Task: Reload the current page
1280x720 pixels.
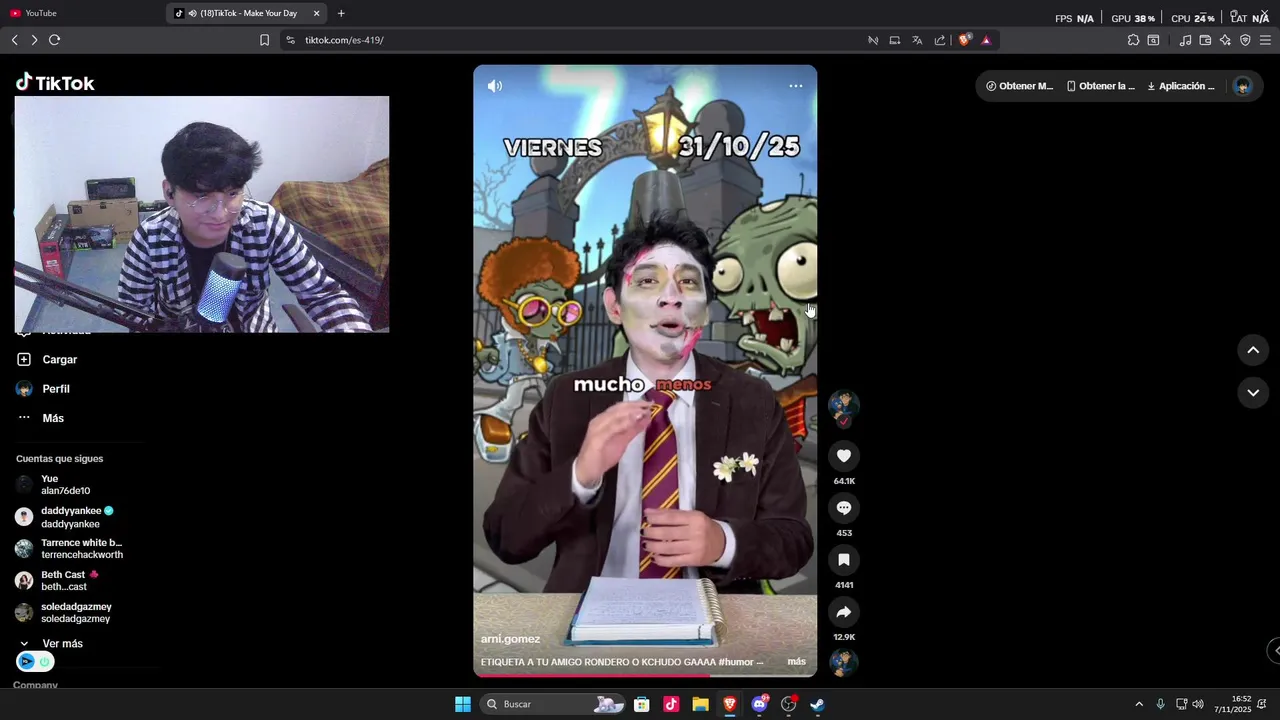Action: click(x=54, y=40)
